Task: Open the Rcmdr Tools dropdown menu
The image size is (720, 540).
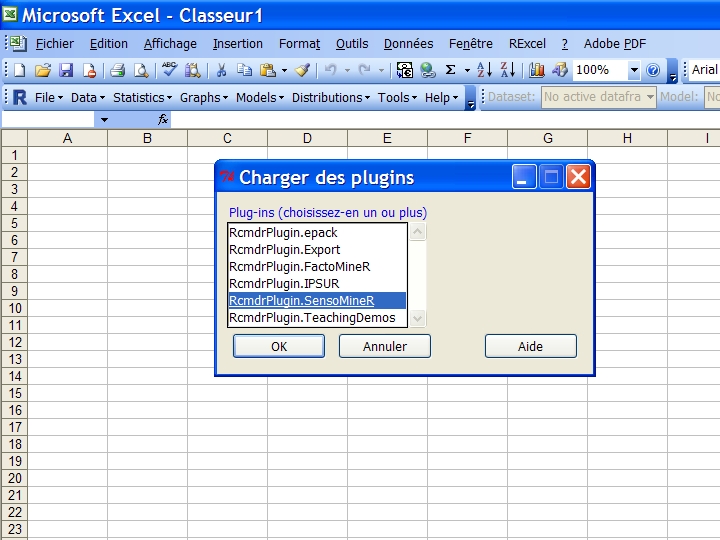Action: click(x=397, y=97)
